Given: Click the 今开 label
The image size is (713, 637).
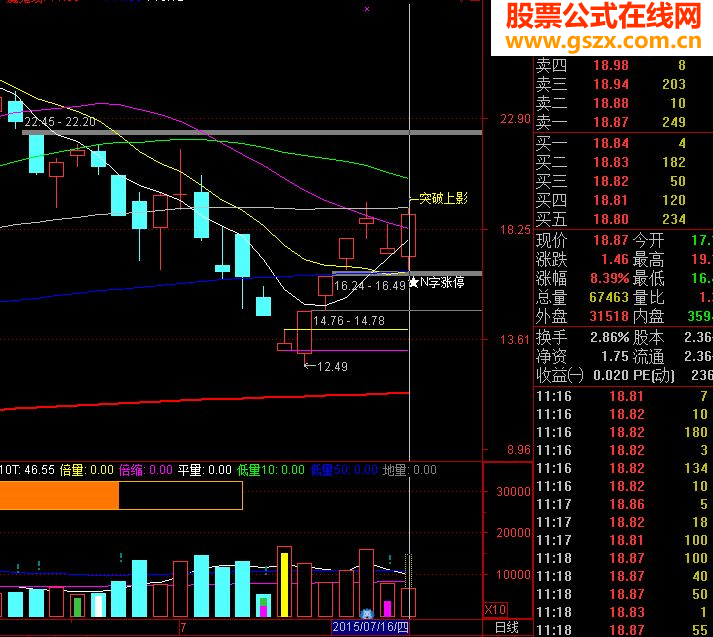Looking at the screenshot, I should coord(648,240).
